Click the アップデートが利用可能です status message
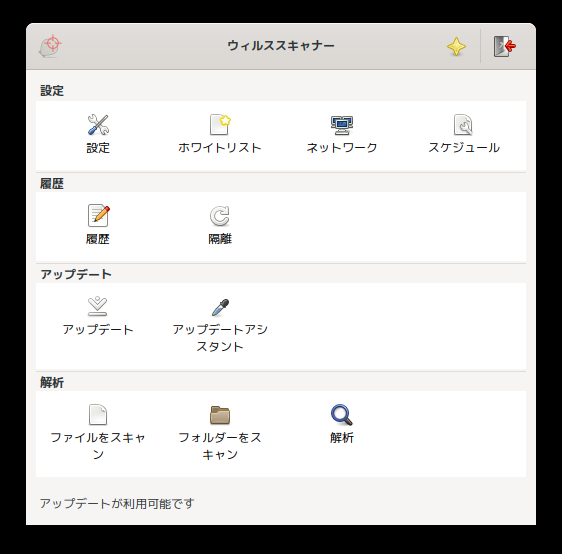The image size is (562, 554). coord(117,503)
